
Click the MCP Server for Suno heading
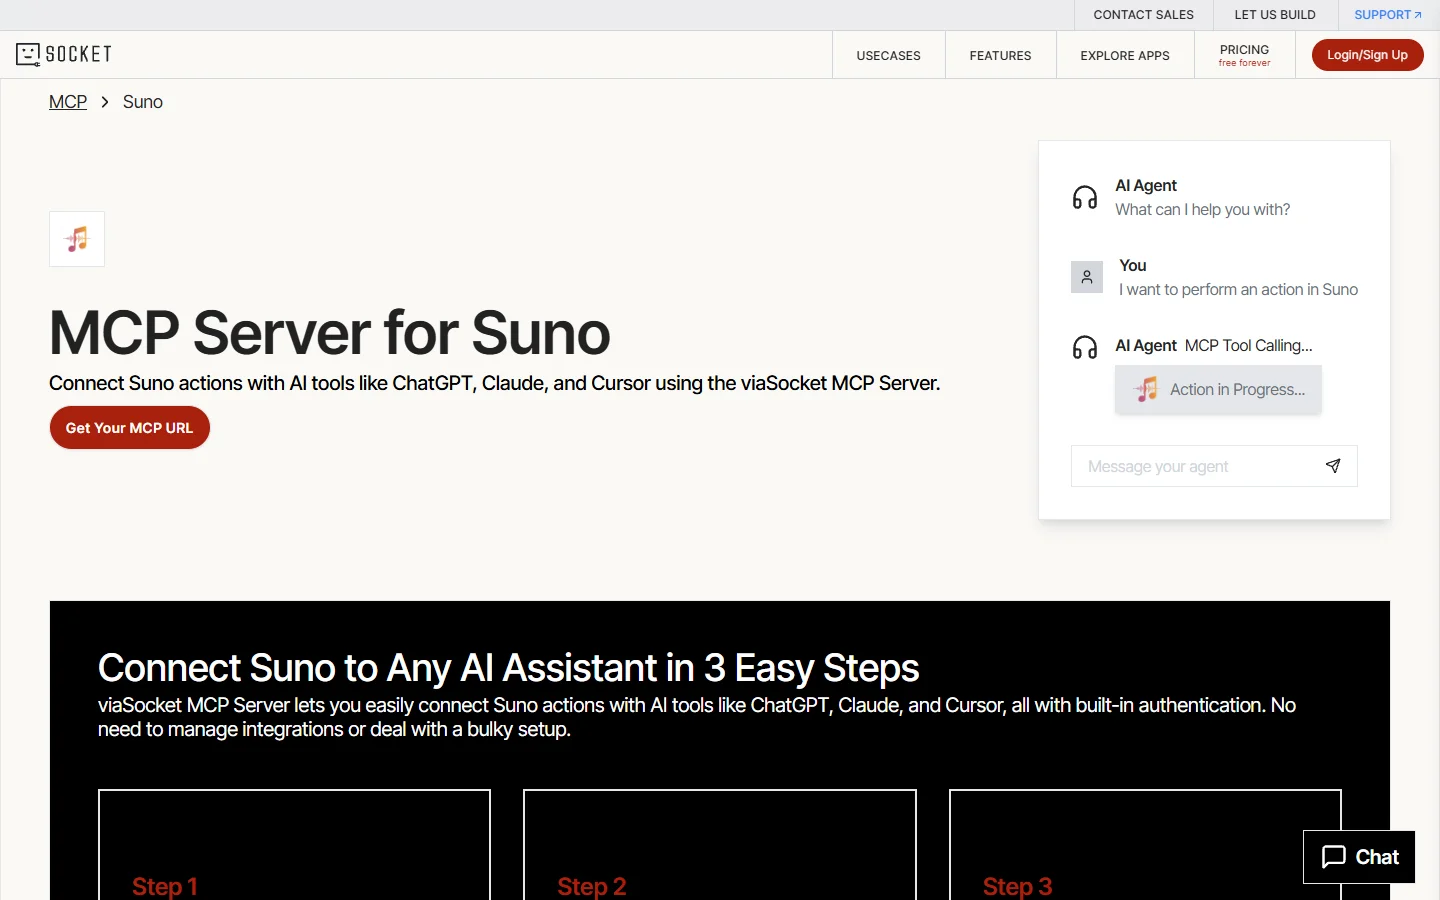pos(330,333)
